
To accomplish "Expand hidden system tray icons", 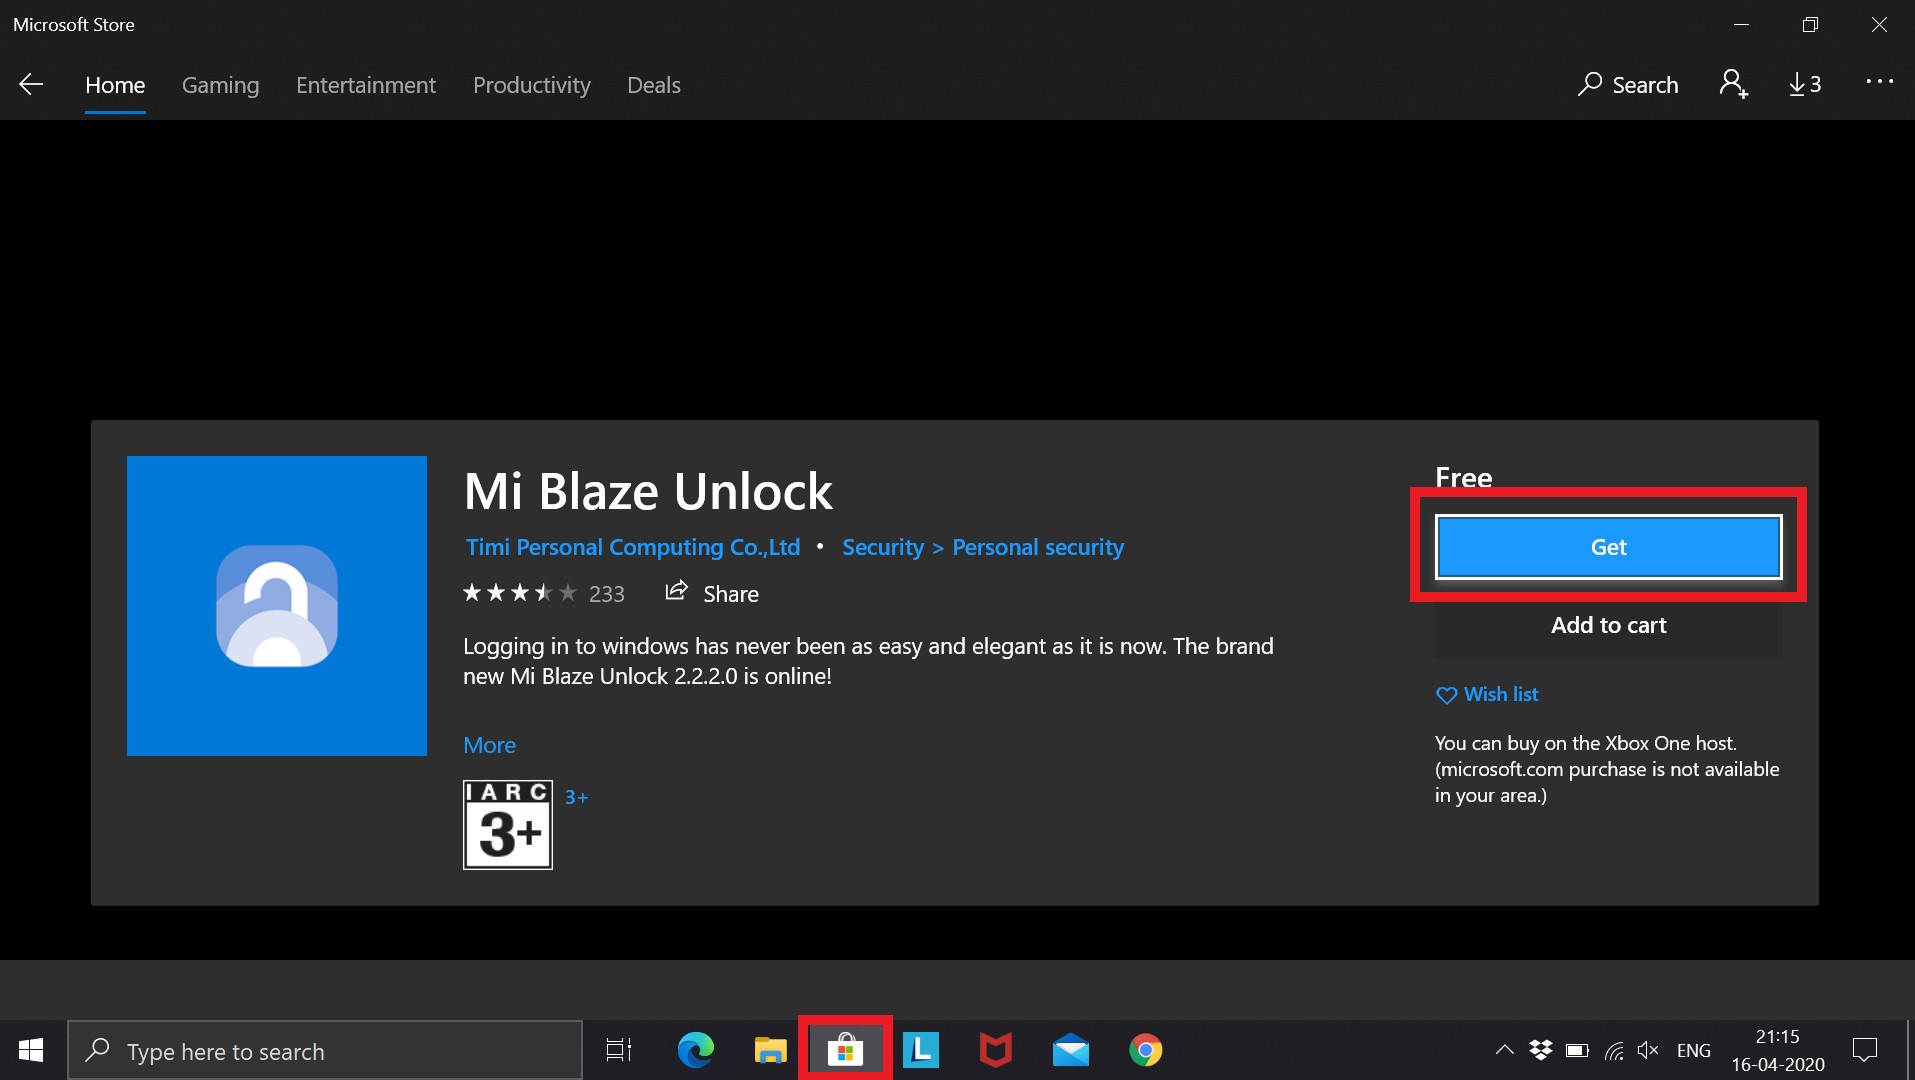I will coord(1506,1050).
